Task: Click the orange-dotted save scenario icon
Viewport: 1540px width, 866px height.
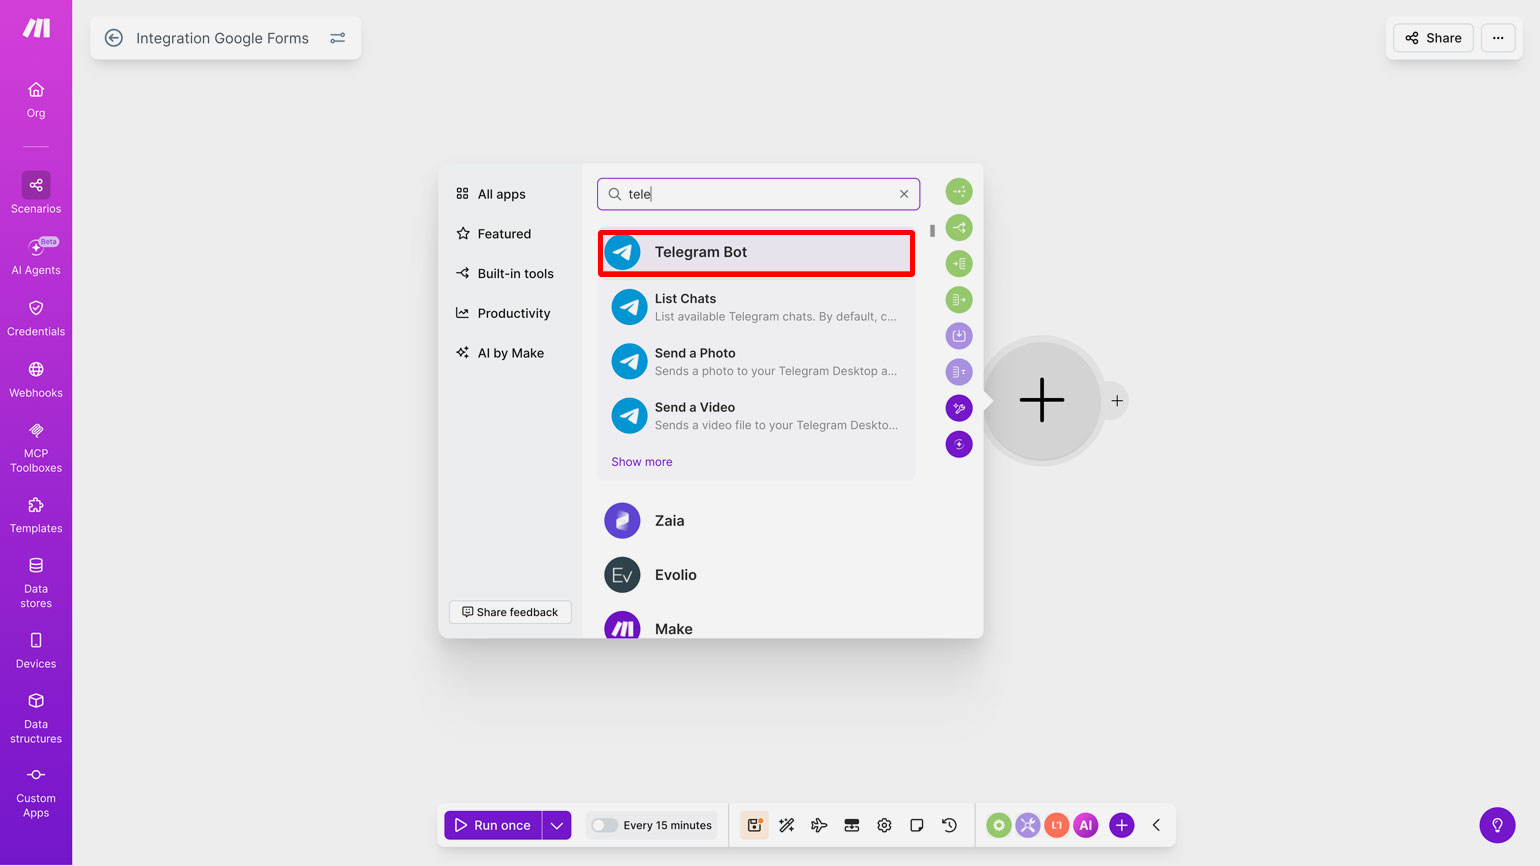Action: point(755,825)
